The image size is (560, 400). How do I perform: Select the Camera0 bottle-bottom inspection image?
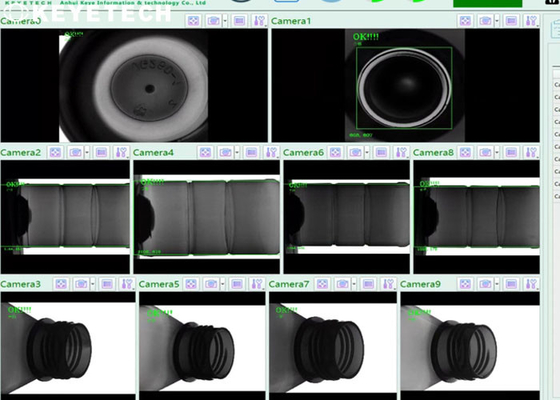(134, 86)
